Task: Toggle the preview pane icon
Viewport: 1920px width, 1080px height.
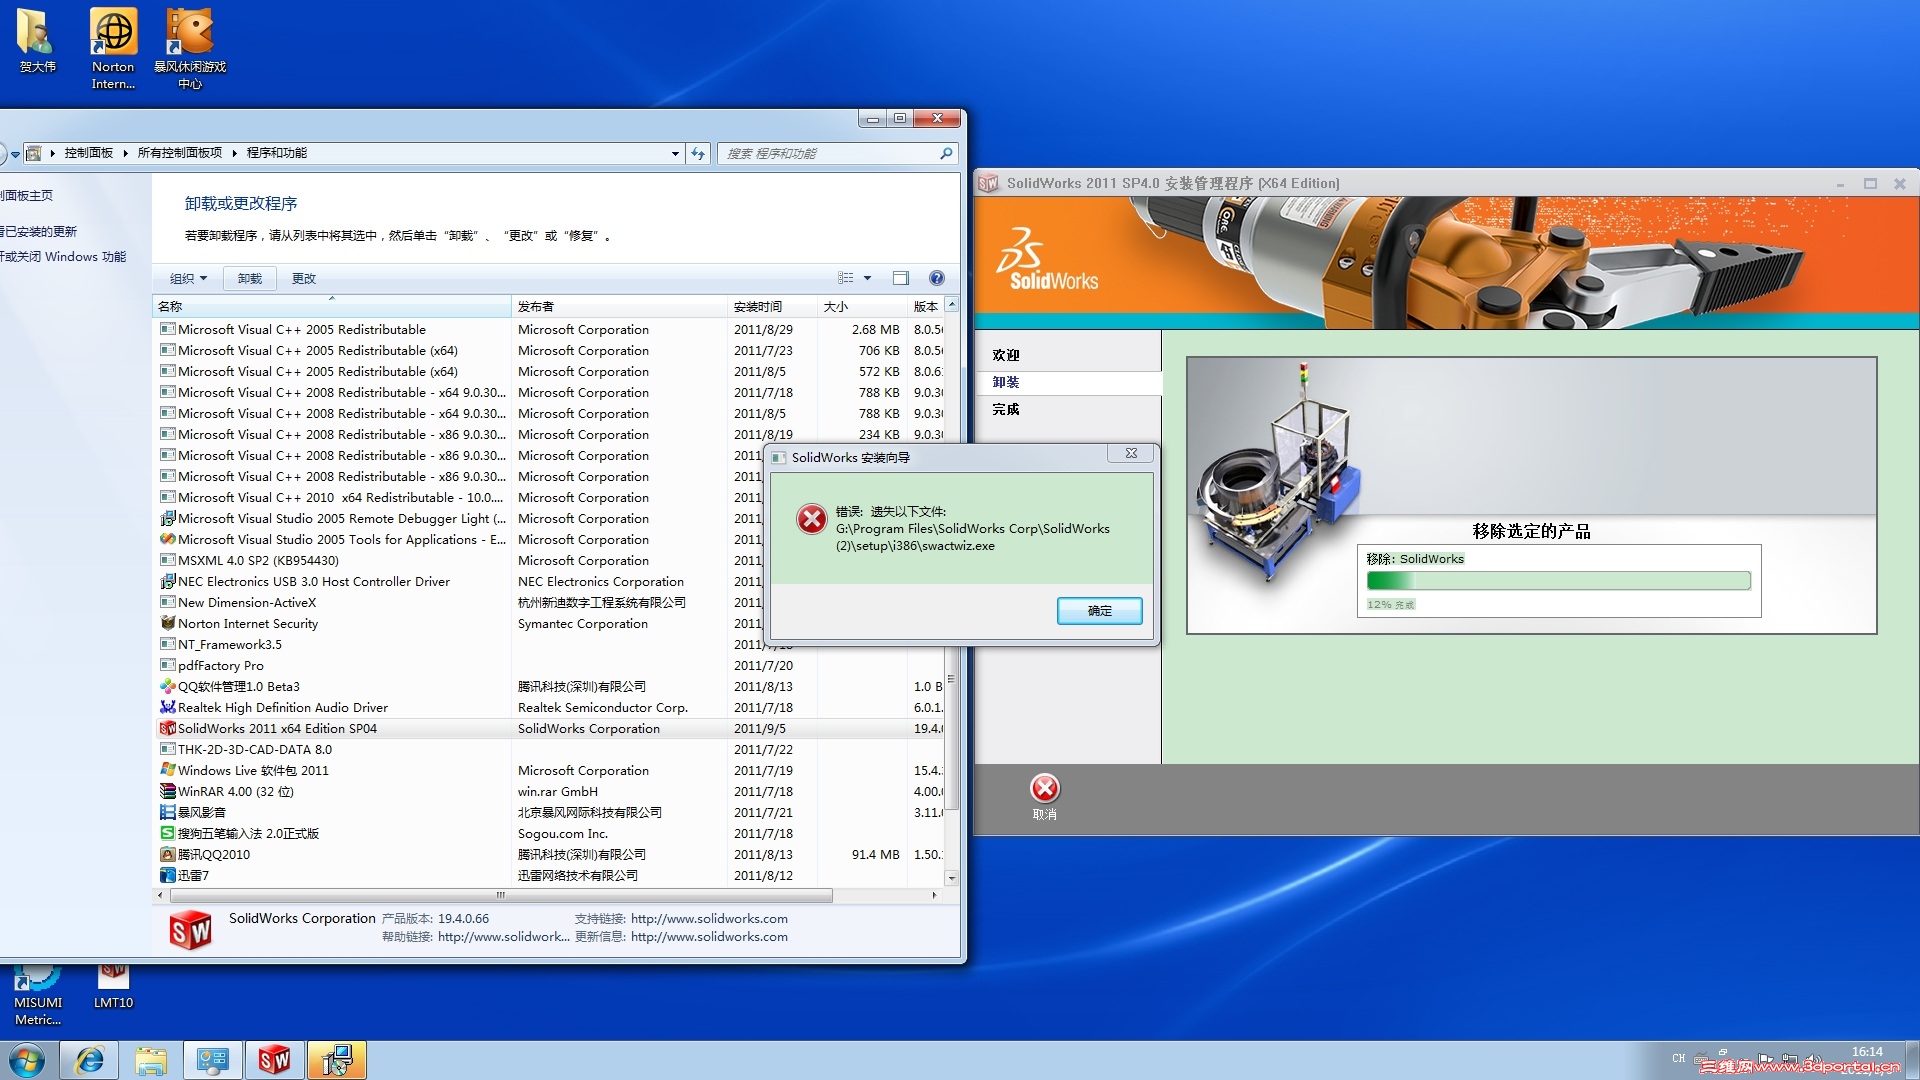Action: coord(900,278)
